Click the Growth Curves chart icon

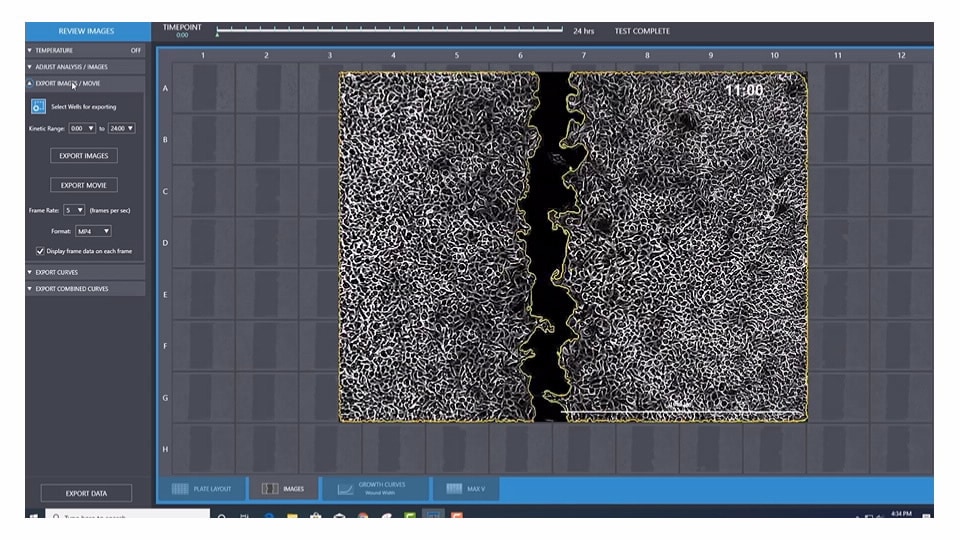click(345, 489)
